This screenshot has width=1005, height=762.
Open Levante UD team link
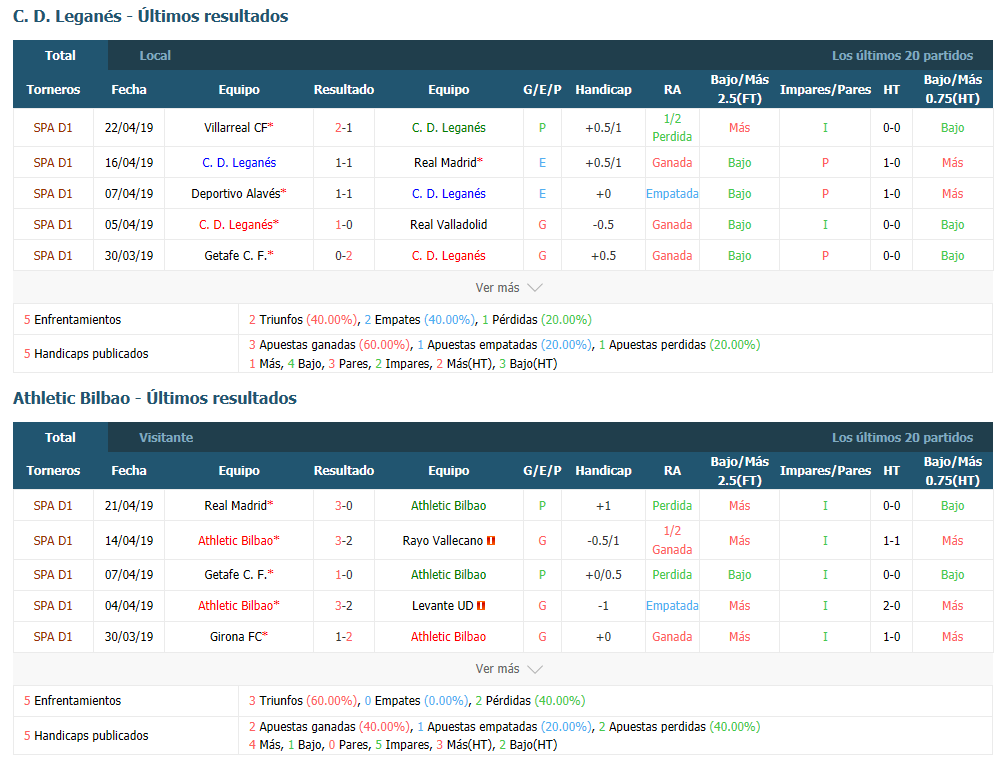pos(443,606)
